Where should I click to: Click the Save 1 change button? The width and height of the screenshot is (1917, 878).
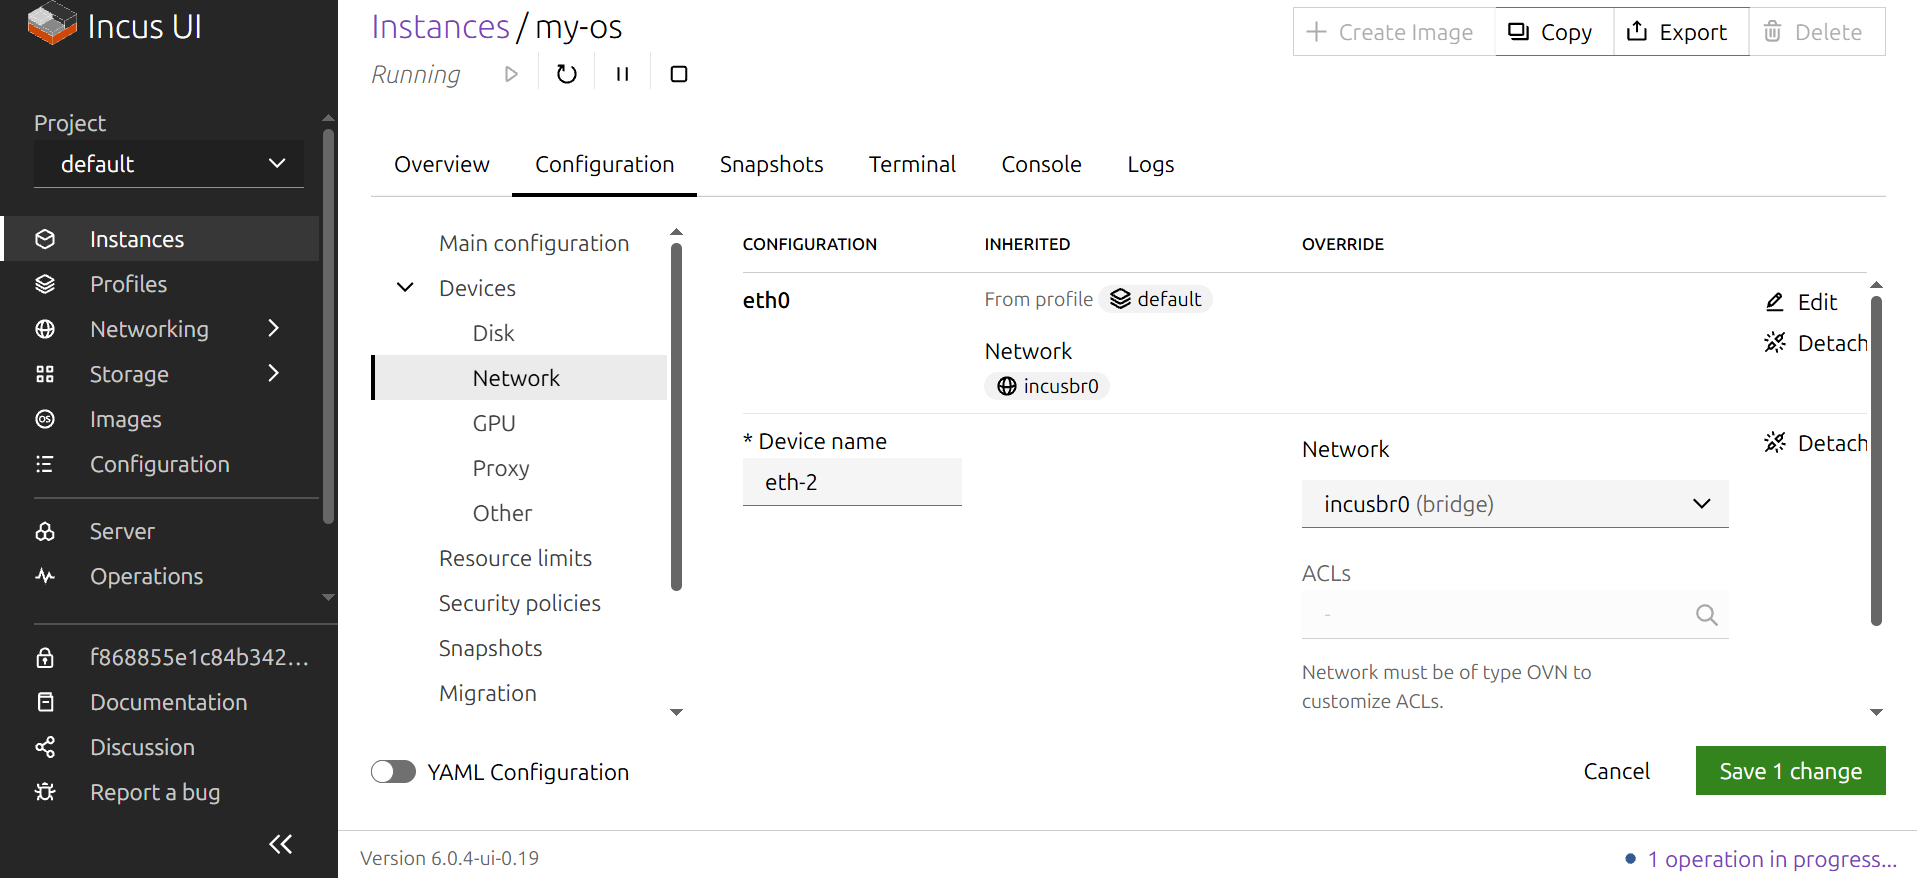tap(1789, 771)
